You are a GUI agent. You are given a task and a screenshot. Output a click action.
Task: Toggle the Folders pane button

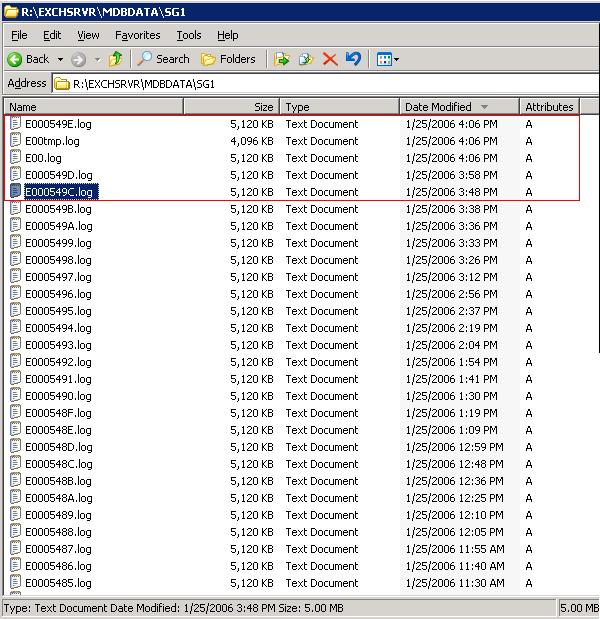click(228, 59)
